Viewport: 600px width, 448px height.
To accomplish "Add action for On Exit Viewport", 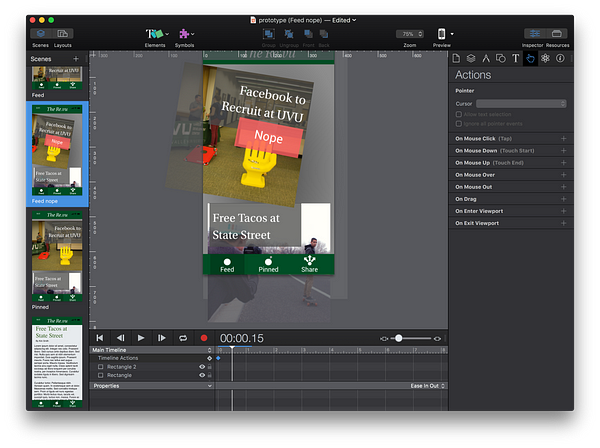I will pyautogui.click(x=563, y=223).
